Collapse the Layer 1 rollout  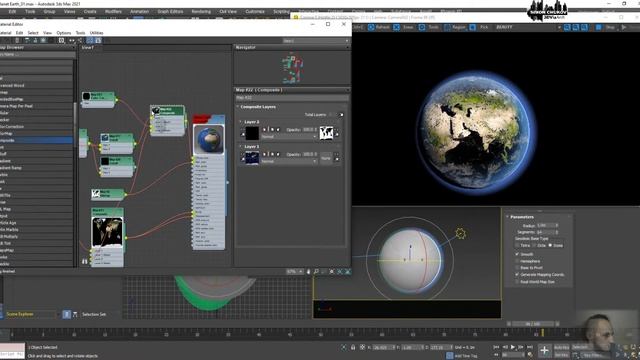[240, 147]
